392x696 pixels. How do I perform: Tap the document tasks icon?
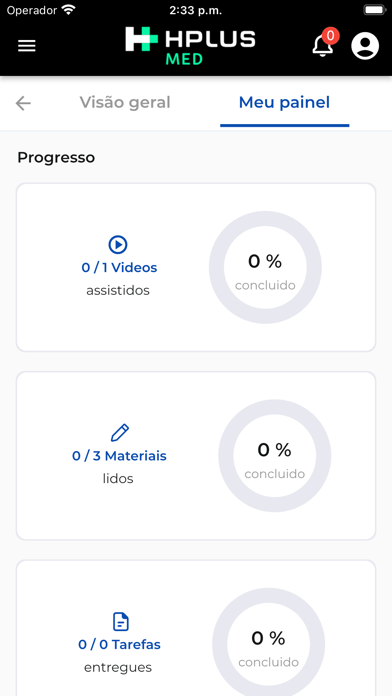(121, 621)
